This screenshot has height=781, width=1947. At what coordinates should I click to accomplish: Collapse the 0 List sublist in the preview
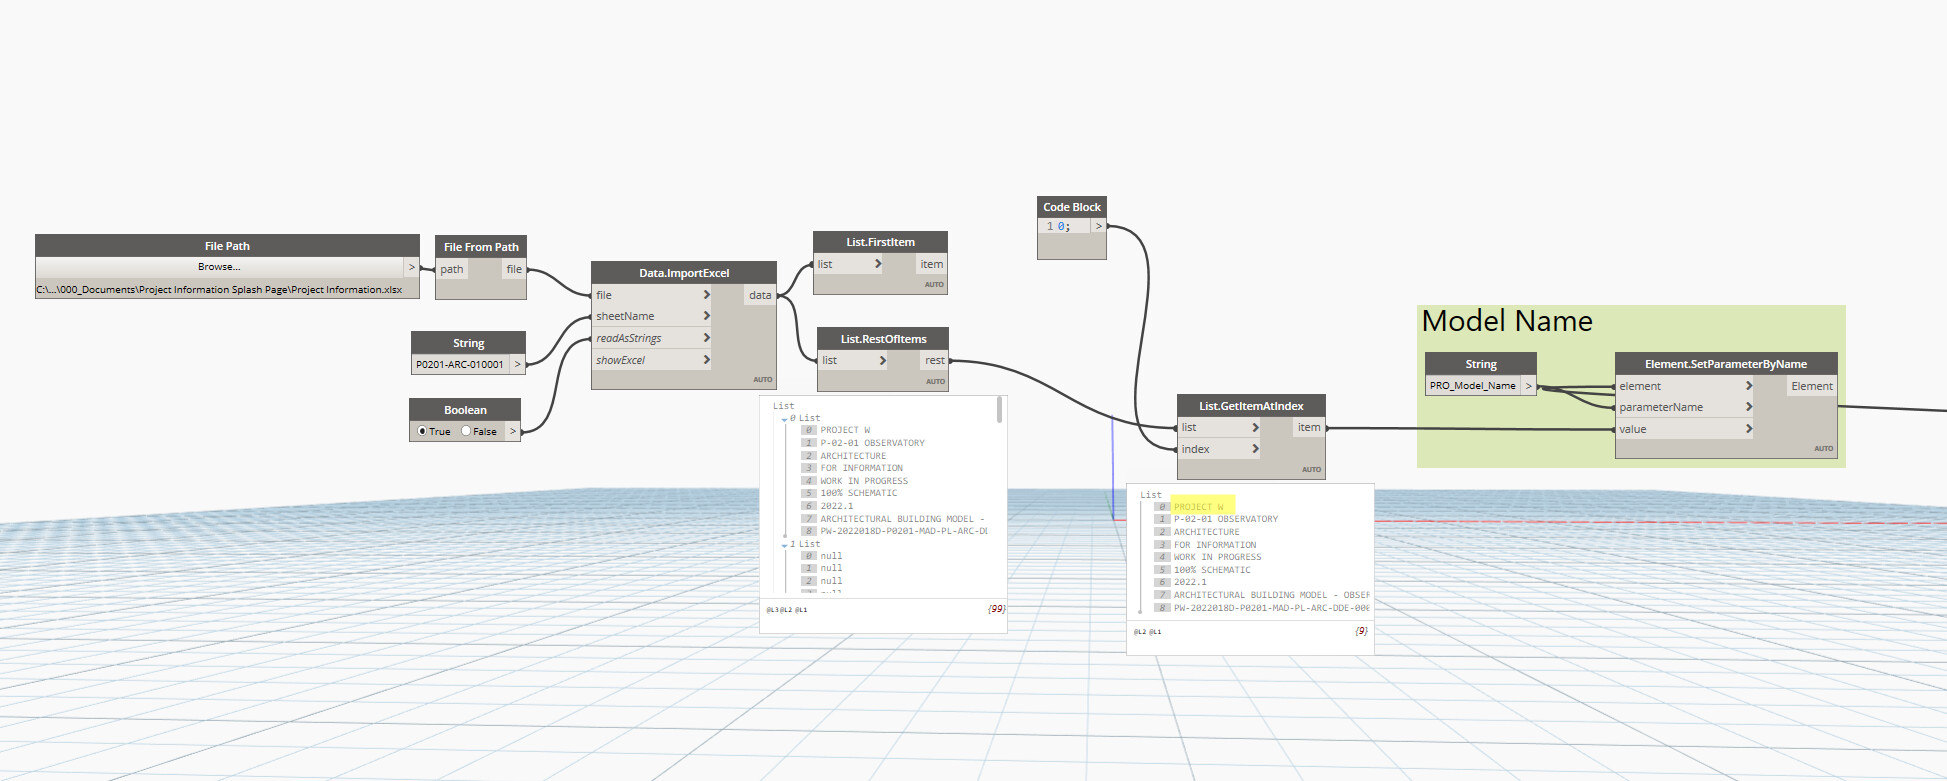(784, 419)
